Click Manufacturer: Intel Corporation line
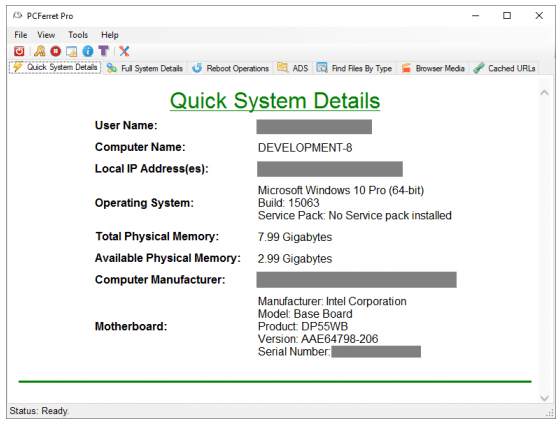Image resolution: width=560 pixels, height=428 pixels. pyautogui.click(x=332, y=302)
